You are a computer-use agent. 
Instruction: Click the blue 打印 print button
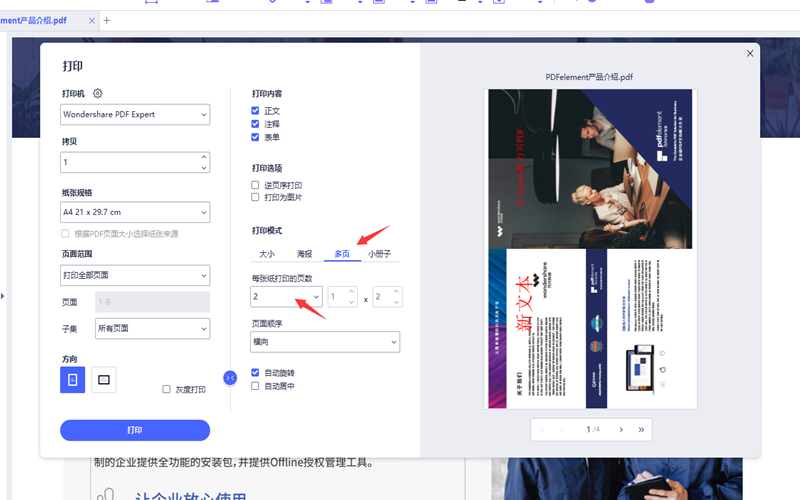click(x=135, y=430)
